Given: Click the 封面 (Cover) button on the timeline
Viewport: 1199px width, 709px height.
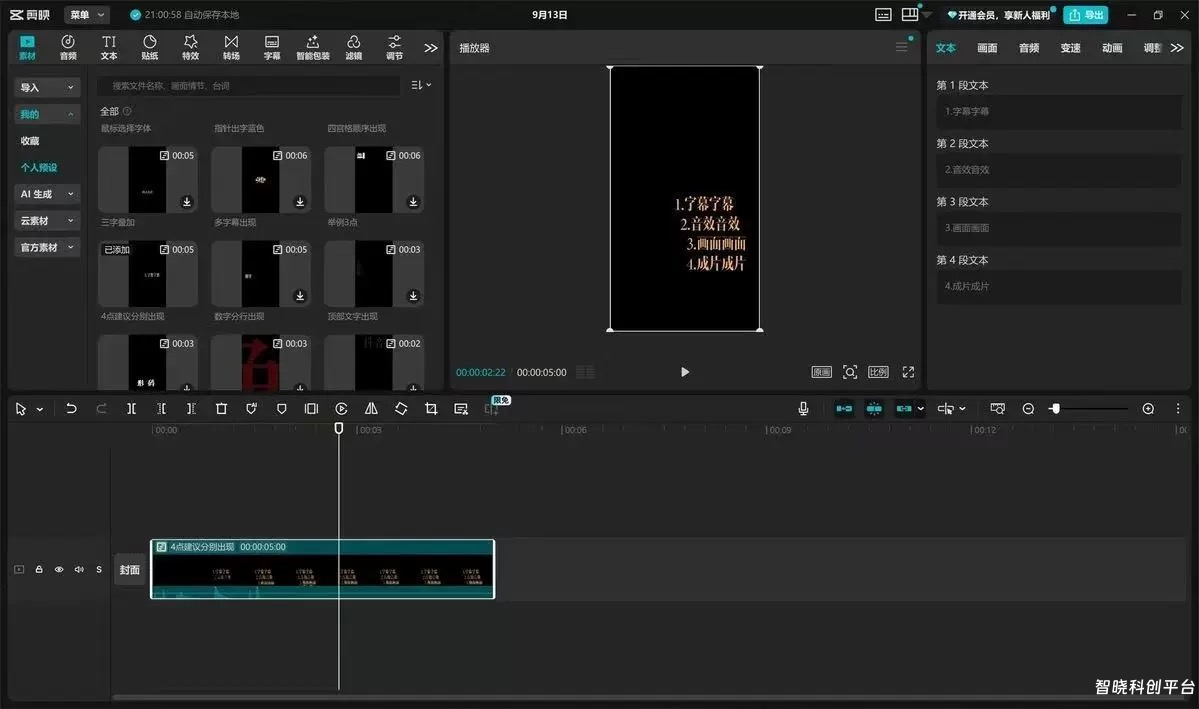Looking at the screenshot, I should (x=130, y=569).
